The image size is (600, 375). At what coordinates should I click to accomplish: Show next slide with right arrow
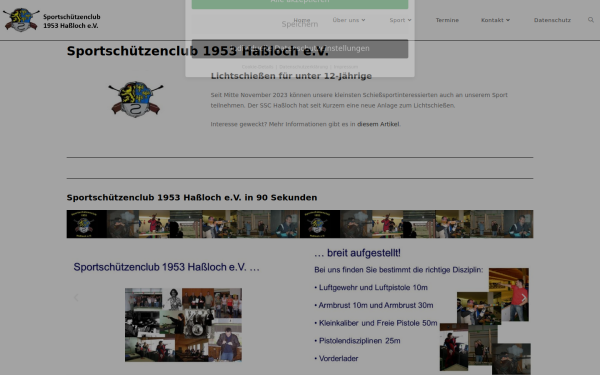click(523, 297)
